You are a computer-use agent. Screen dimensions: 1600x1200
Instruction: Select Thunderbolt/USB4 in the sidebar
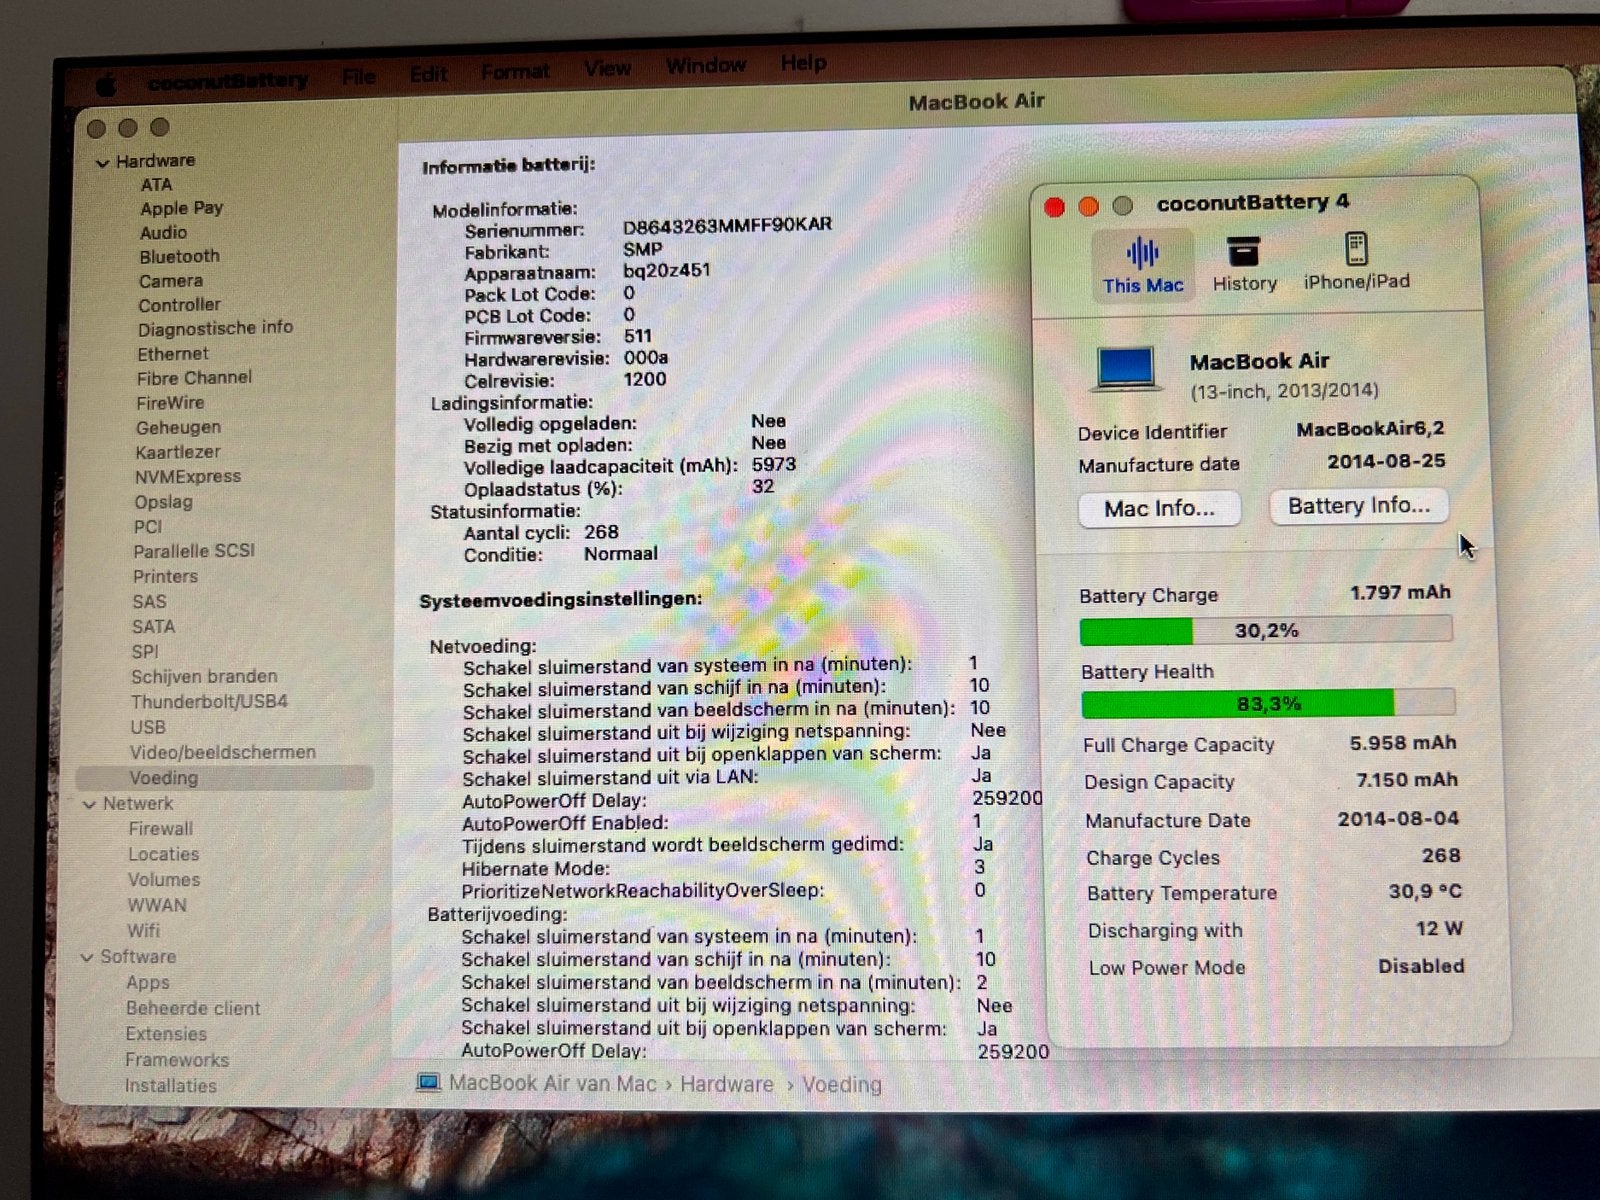coord(209,702)
